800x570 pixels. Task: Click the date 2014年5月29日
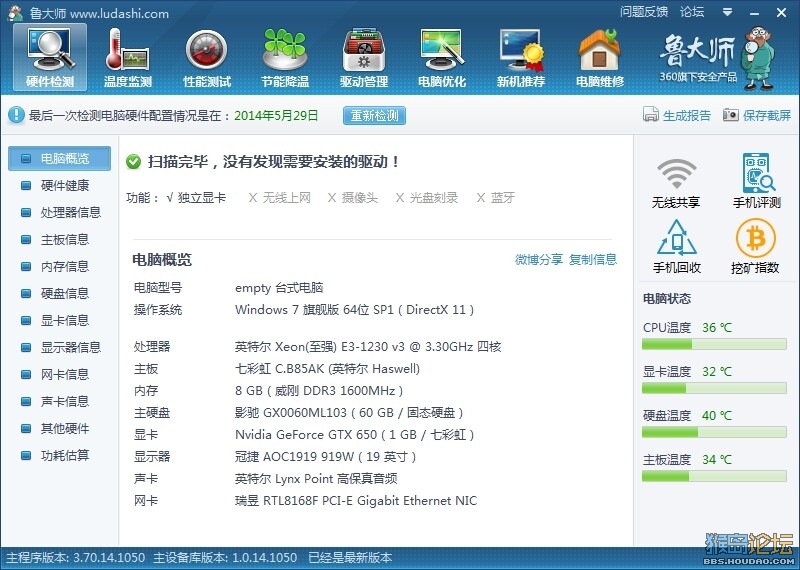[x=276, y=115]
